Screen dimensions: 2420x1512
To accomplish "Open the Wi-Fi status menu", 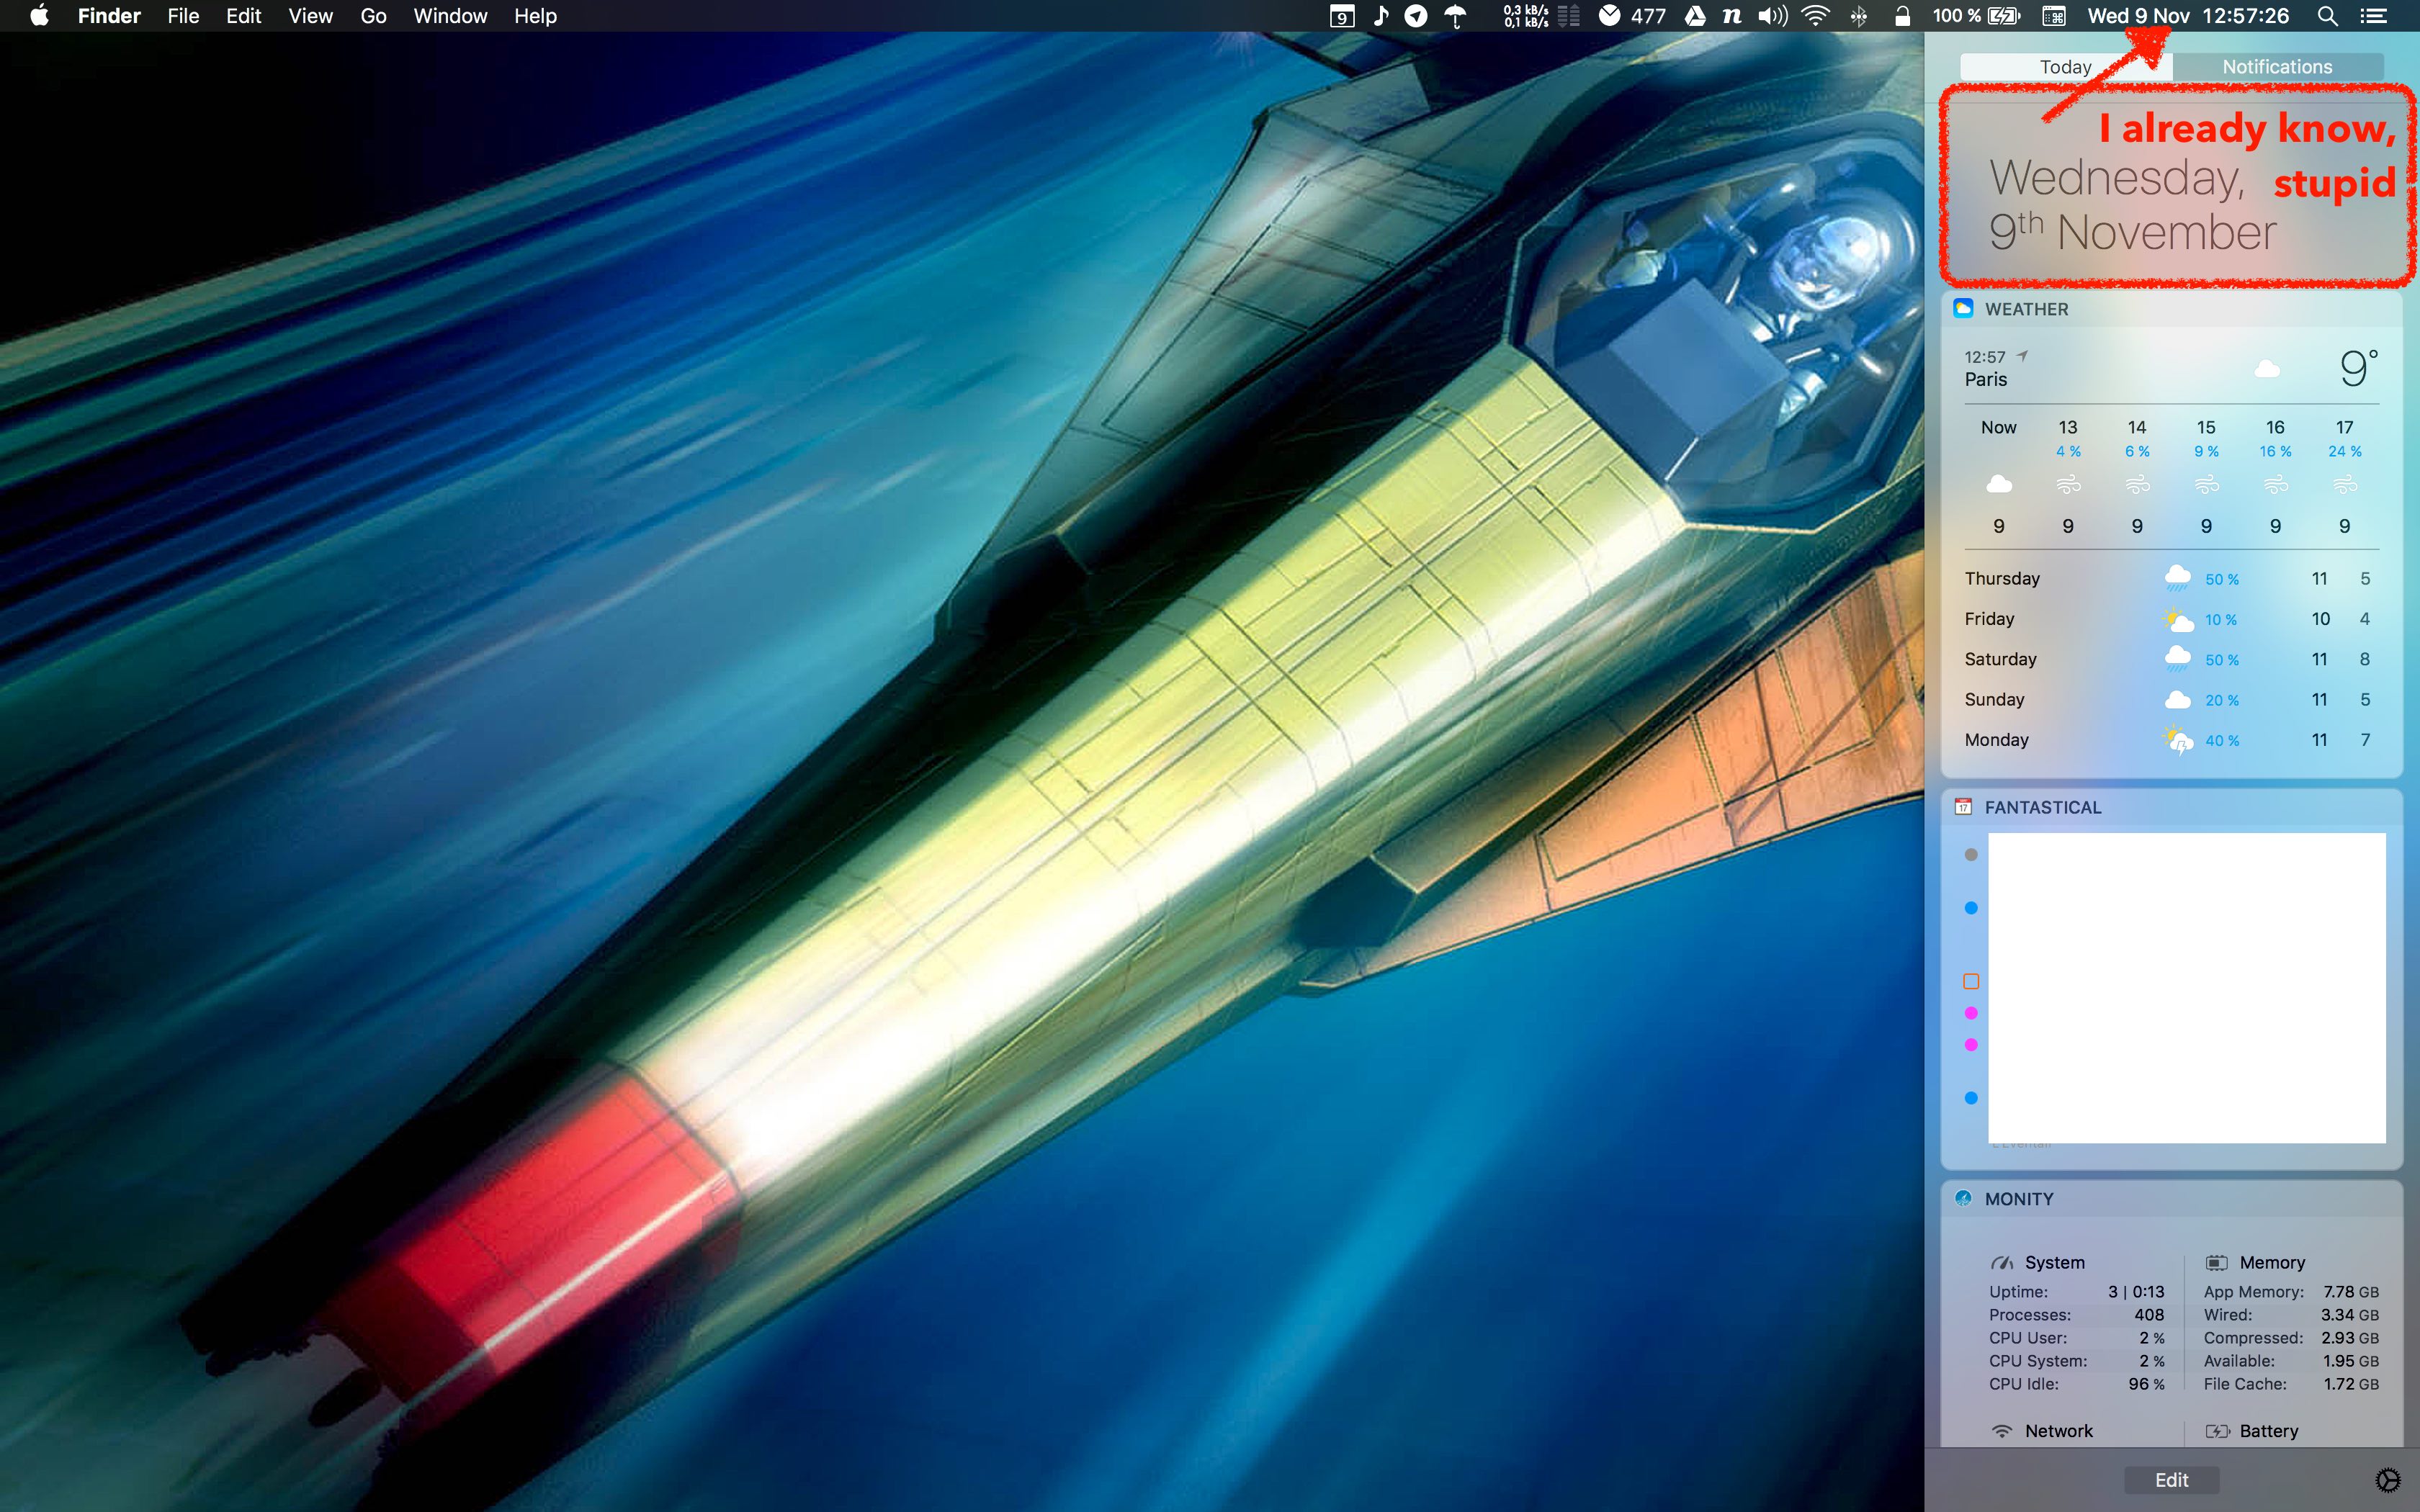I will point(1816,16).
